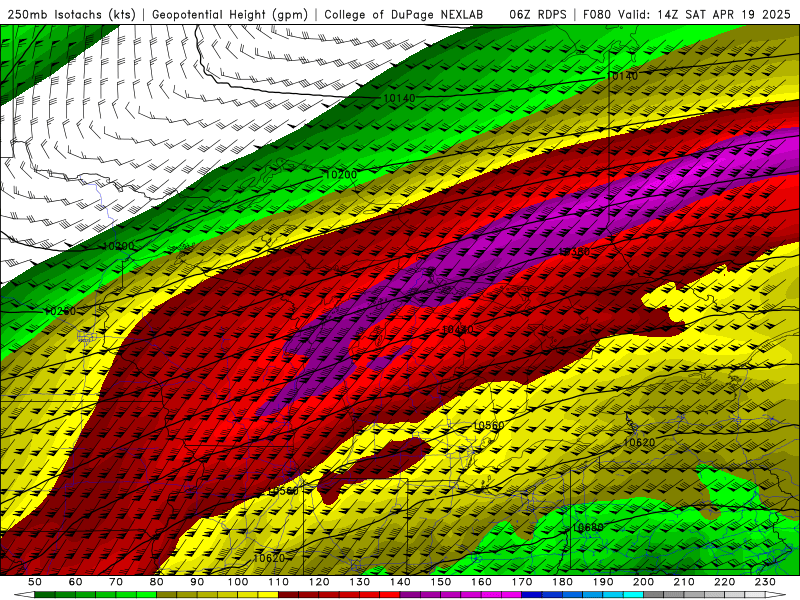The image size is (800, 600).
Task: Click the 130 value on the color scale
Action: click(359, 582)
